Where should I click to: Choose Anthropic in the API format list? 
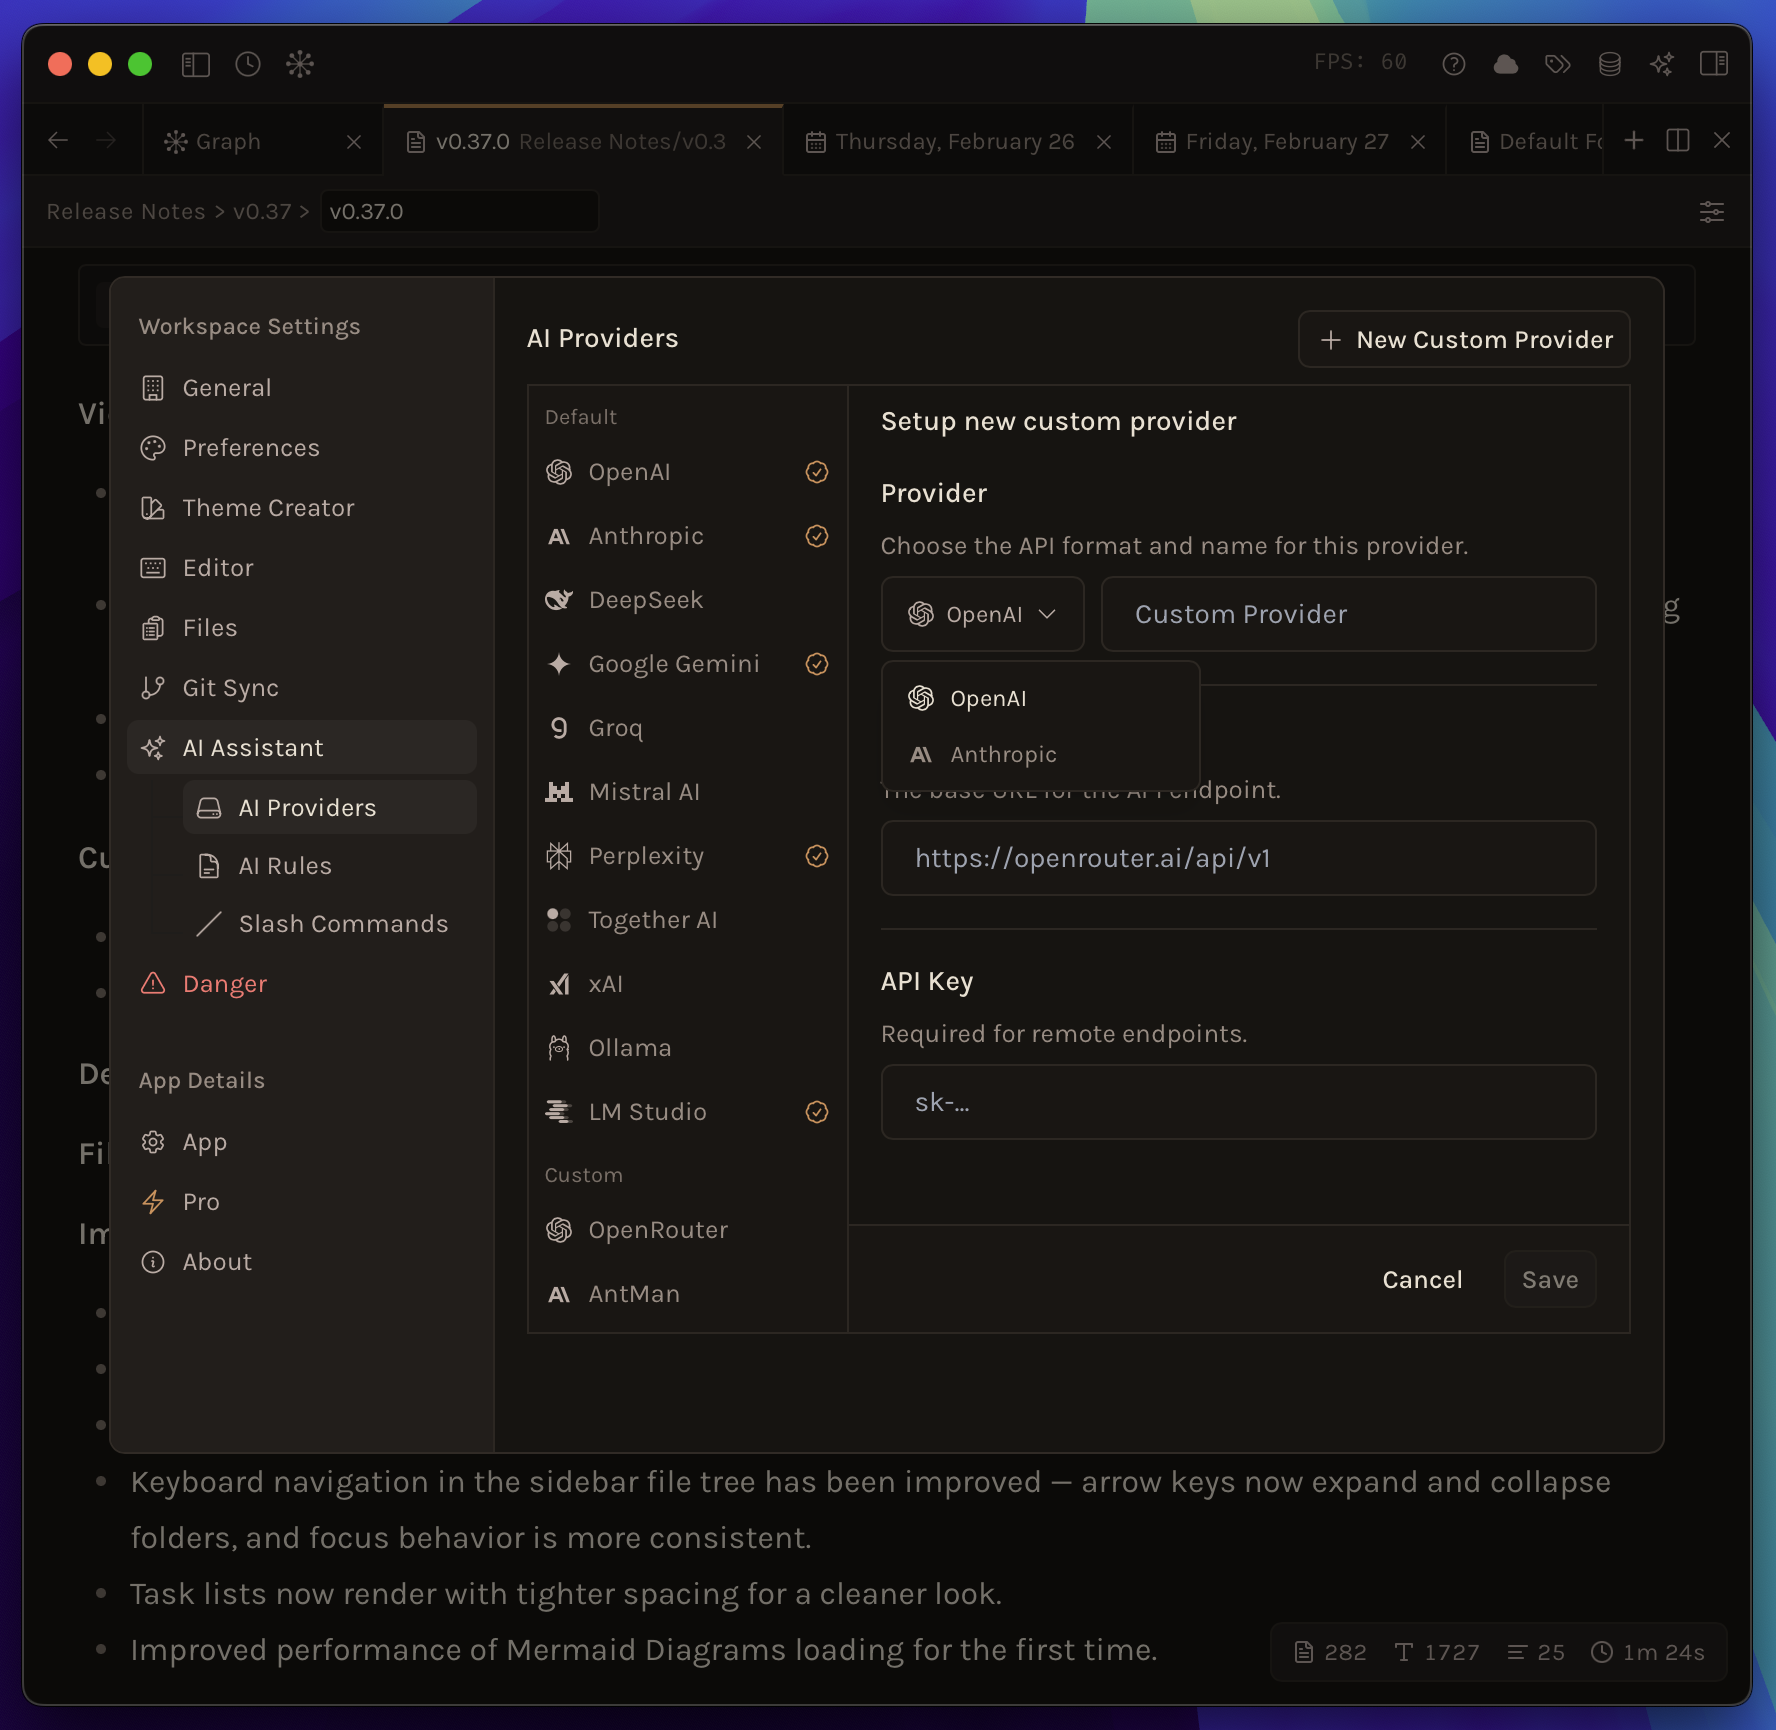tap(1040, 755)
